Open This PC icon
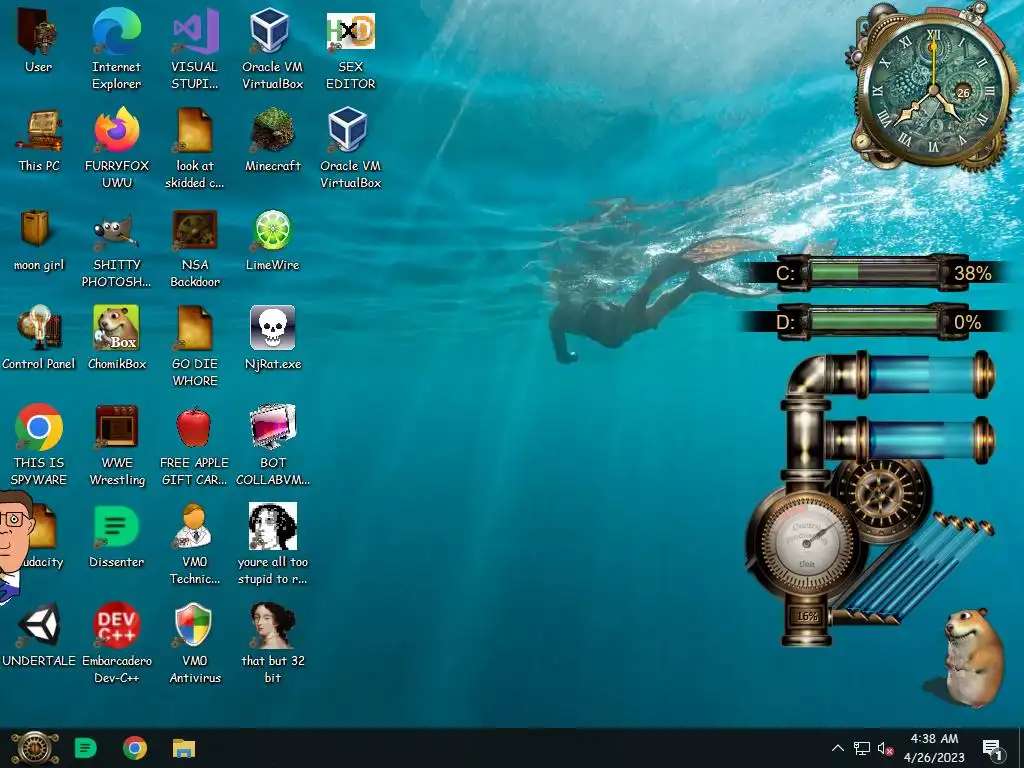The width and height of the screenshot is (1024, 768). tap(39, 140)
